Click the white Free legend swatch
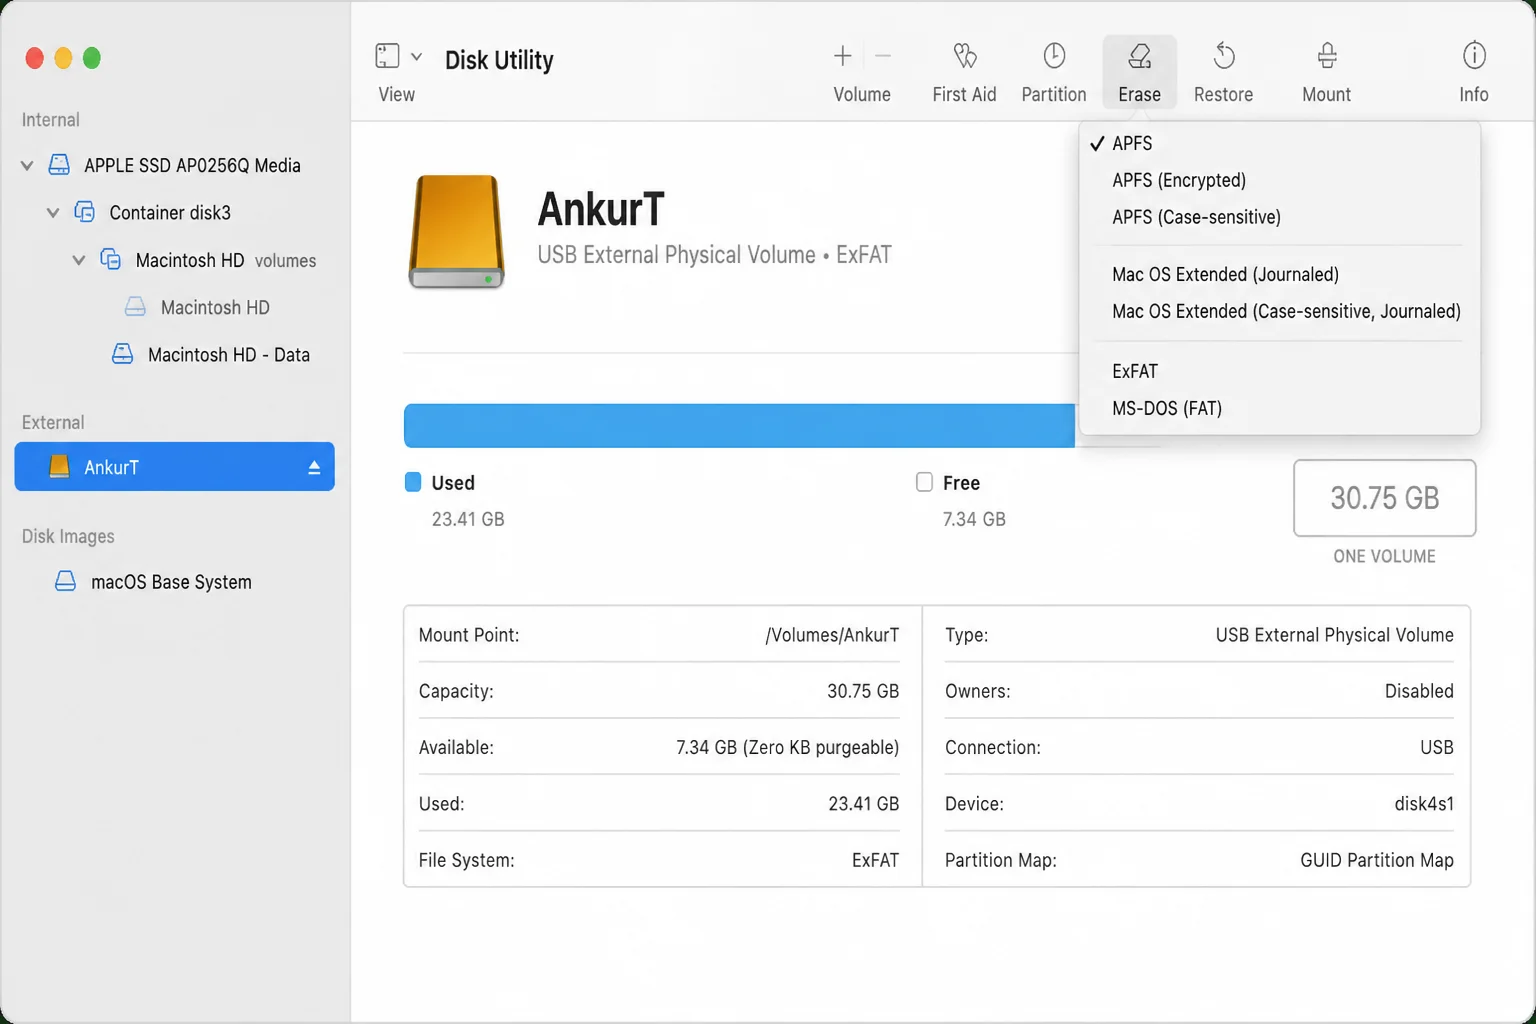1536x1024 pixels. point(924,482)
